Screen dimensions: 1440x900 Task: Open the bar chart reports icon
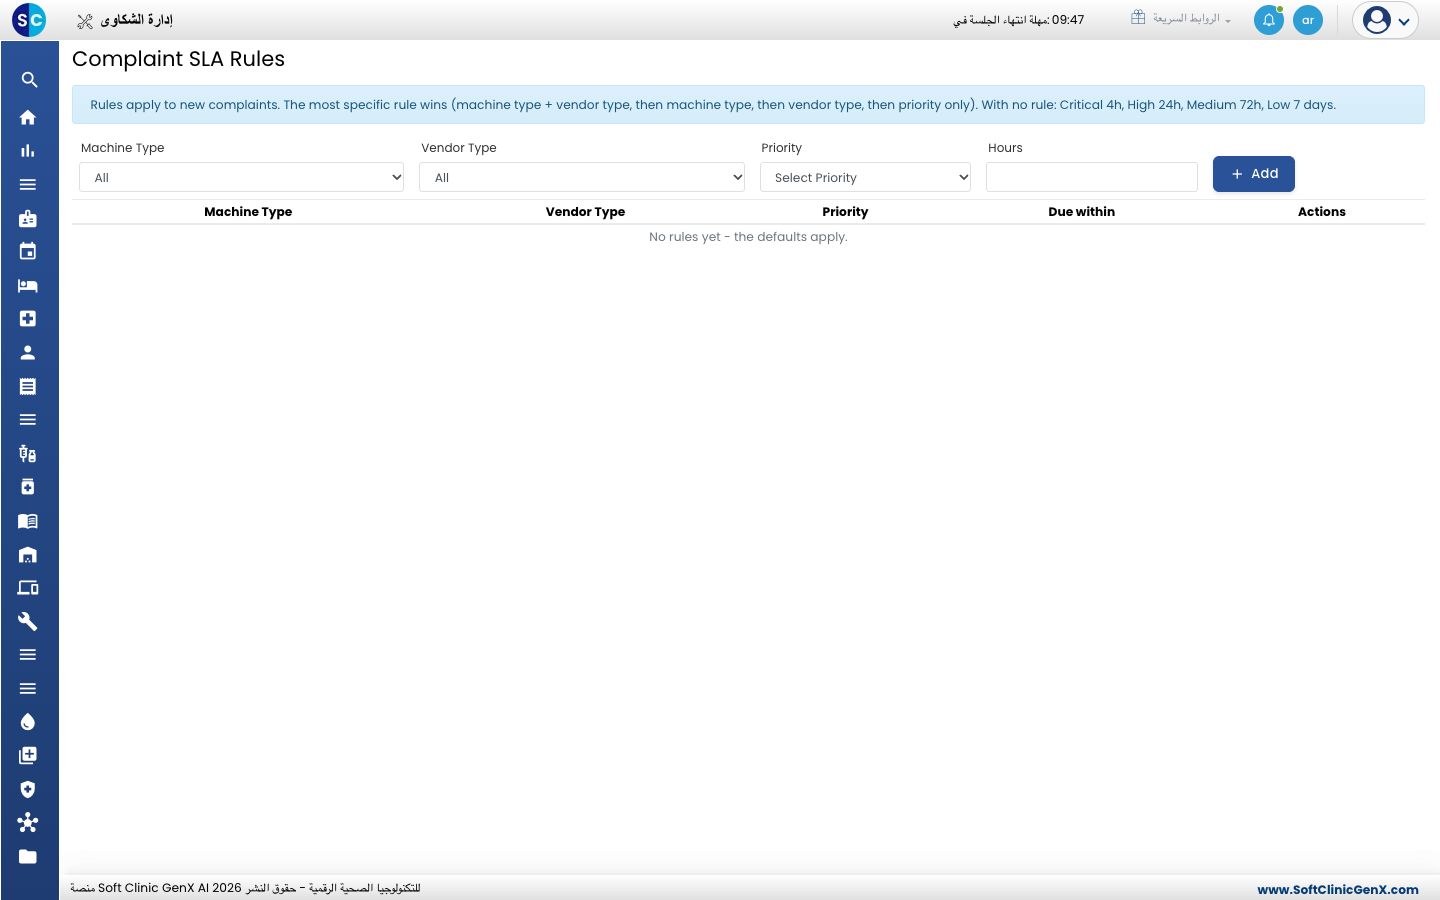28,151
